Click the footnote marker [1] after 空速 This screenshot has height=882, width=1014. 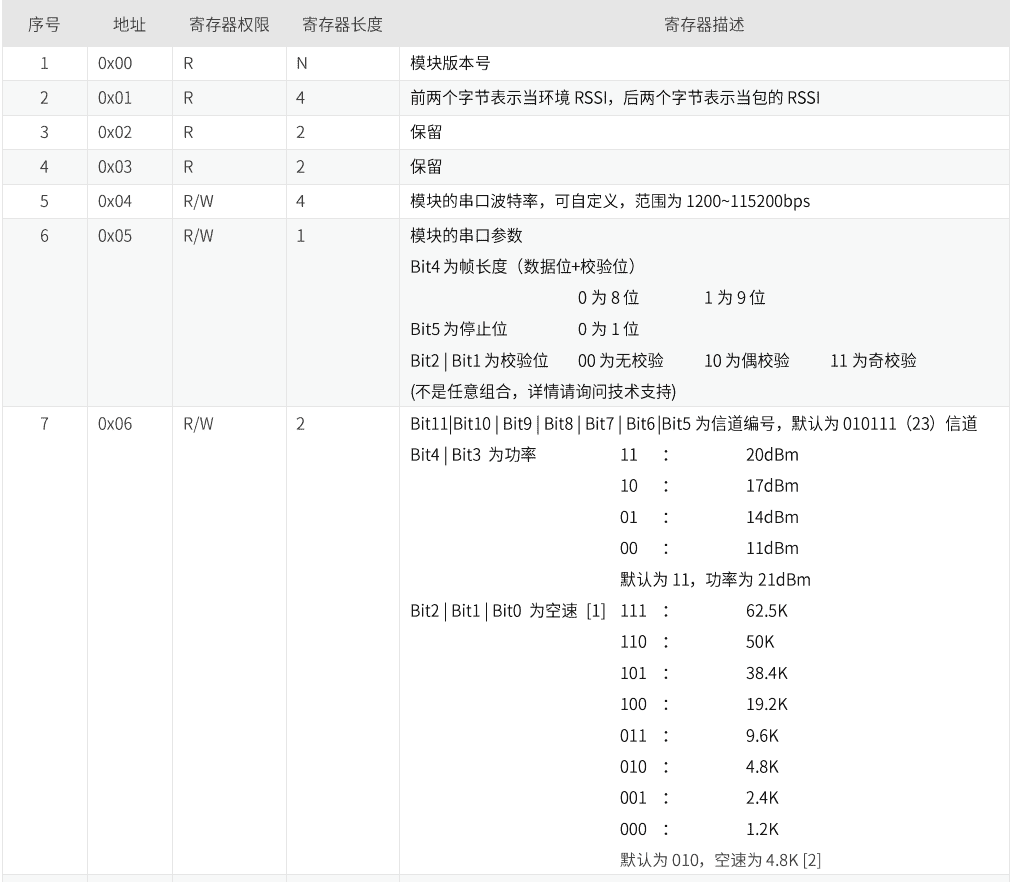click(x=594, y=610)
